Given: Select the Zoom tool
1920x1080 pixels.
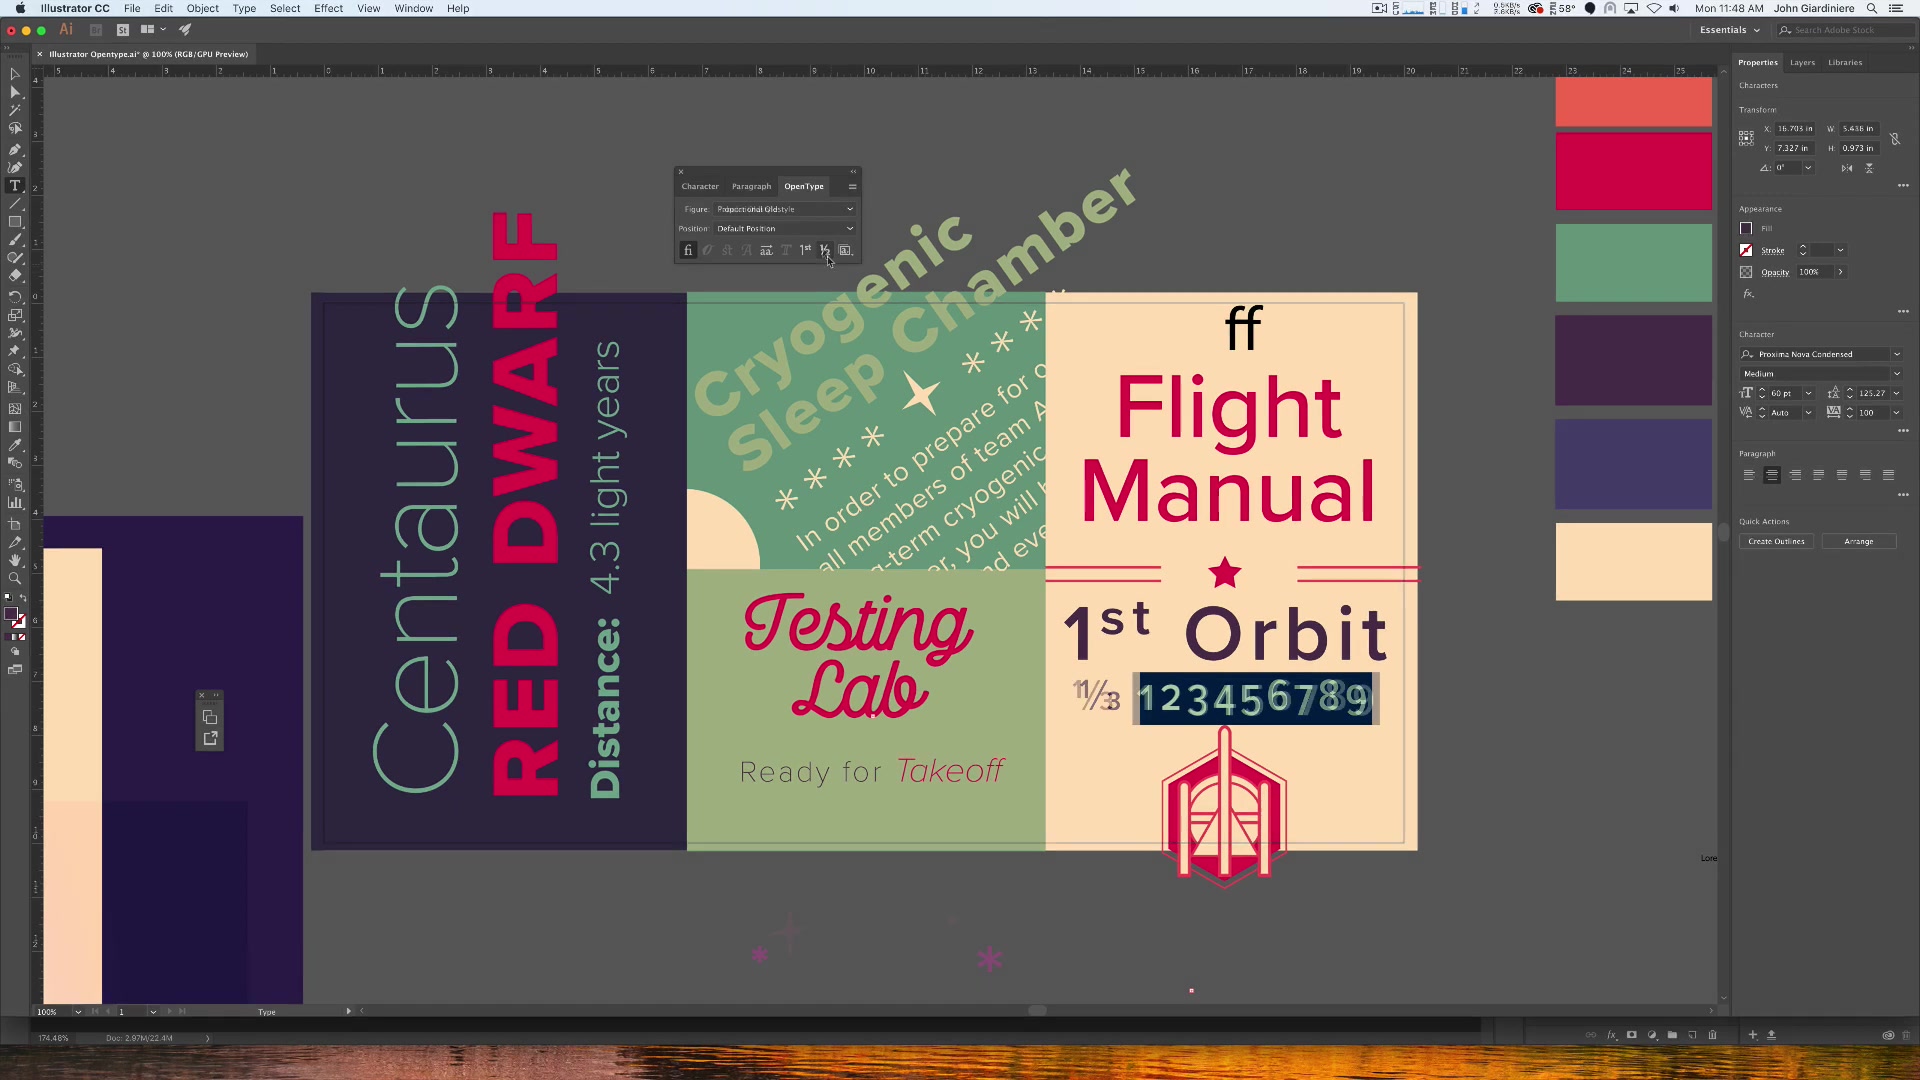Looking at the screenshot, I should point(15,578).
